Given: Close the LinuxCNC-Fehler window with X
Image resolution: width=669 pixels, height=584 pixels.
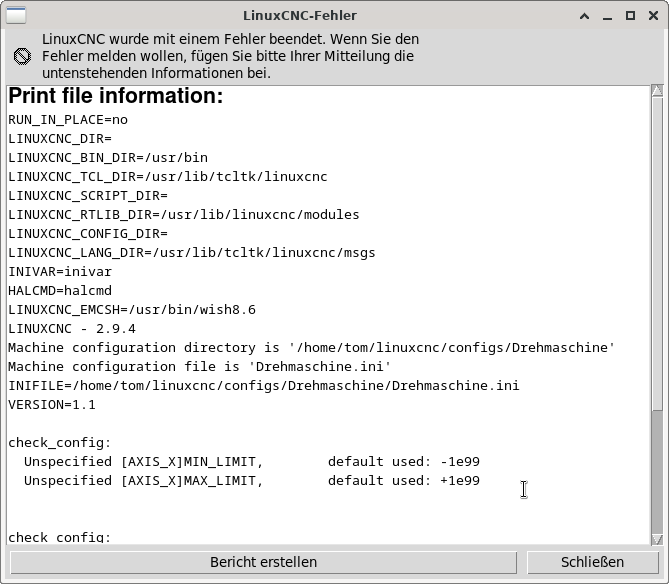Looking at the screenshot, I should (x=653, y=16).
